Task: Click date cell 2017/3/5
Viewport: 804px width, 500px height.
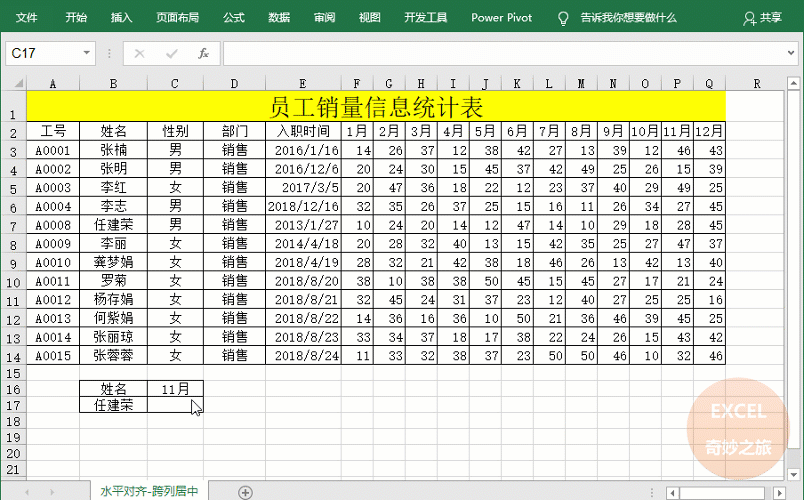Action: coord(303,188)
